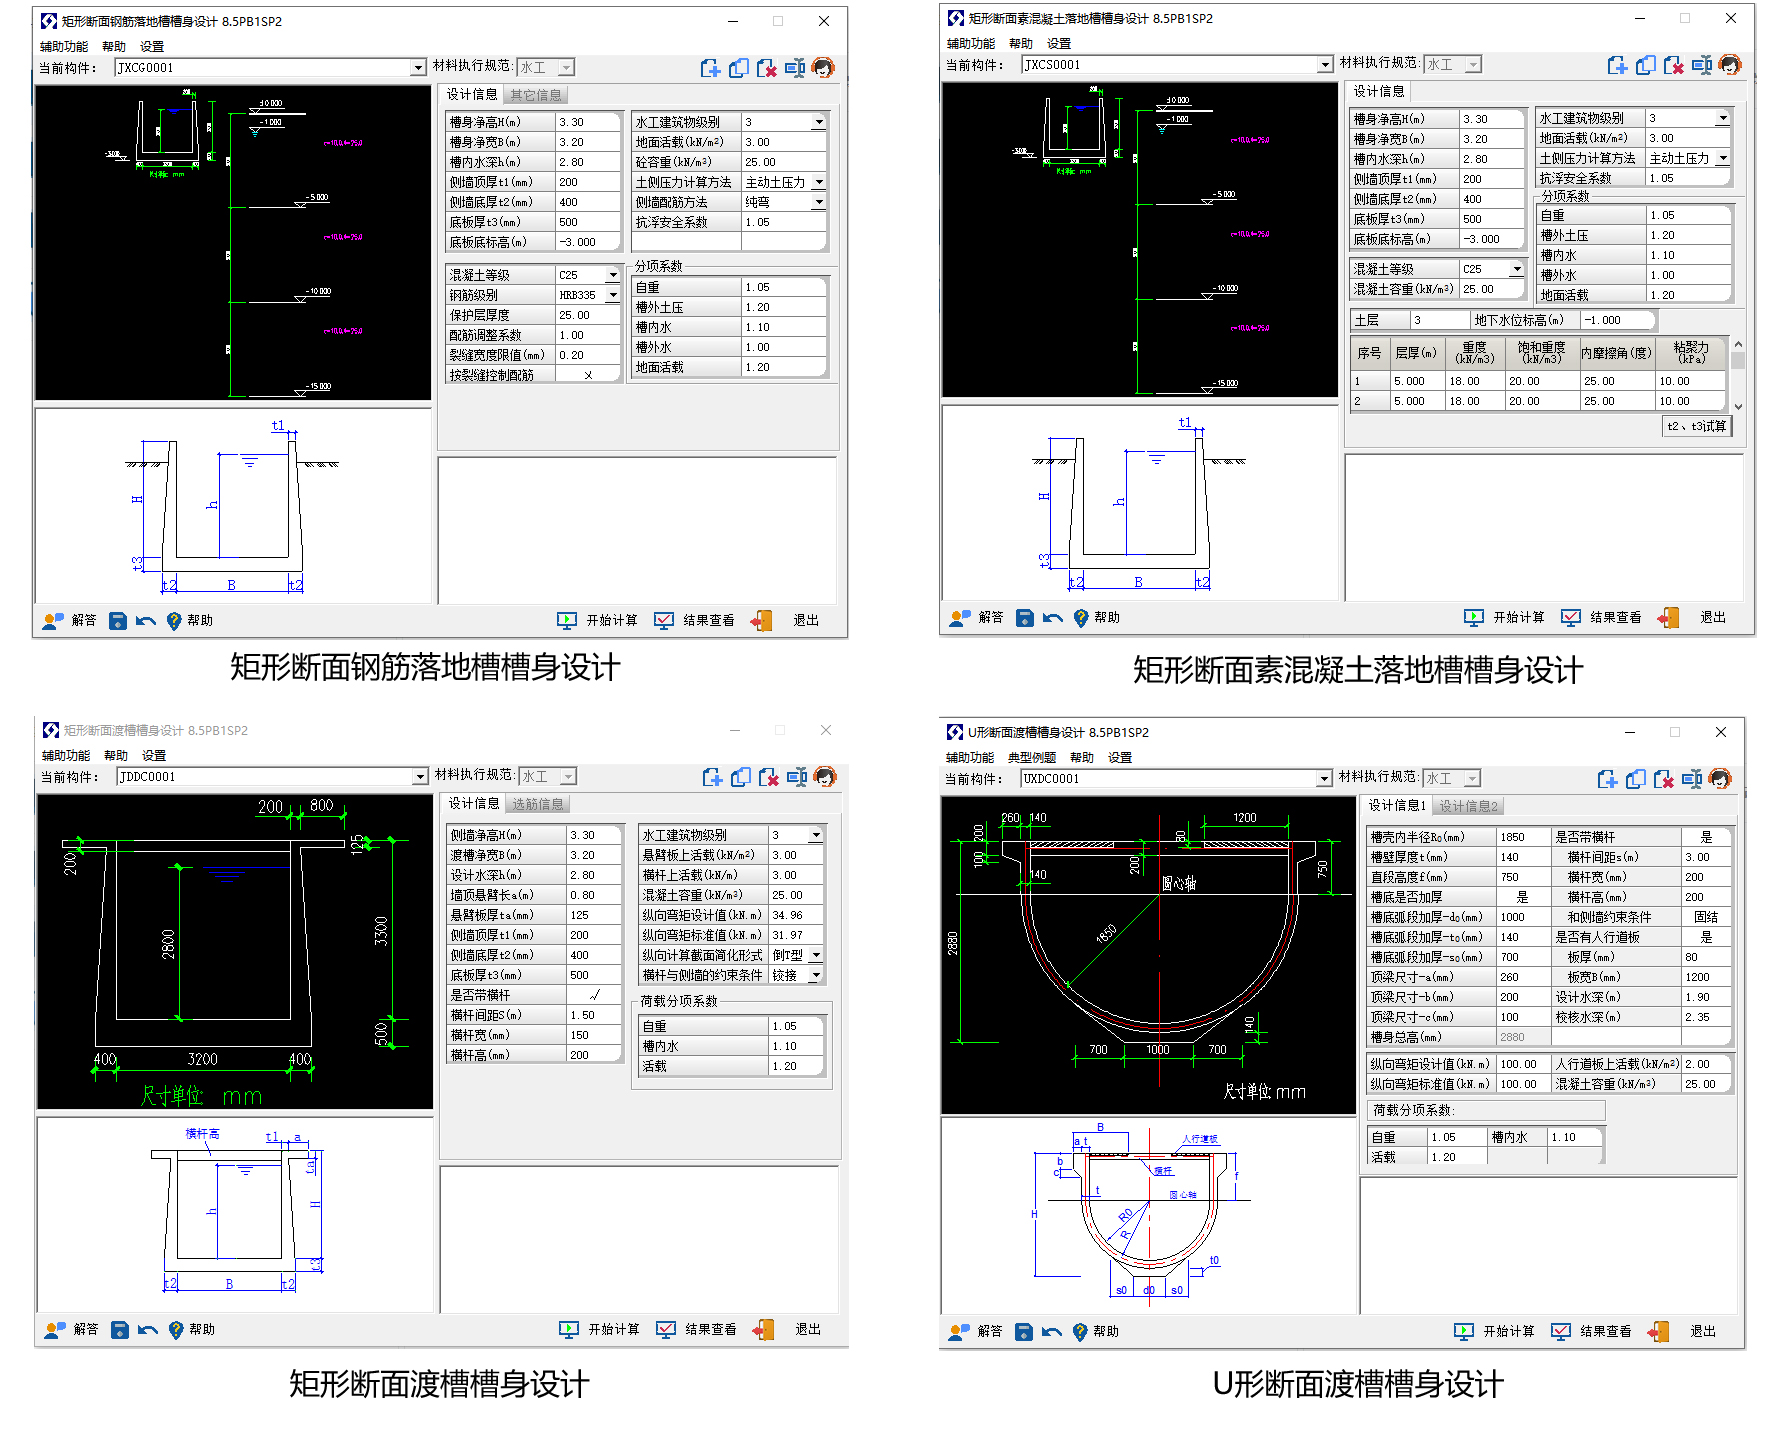Click new component icon in JXCG0001 window
Screen dimensions: 1781x1433
(x=710, y=68)
